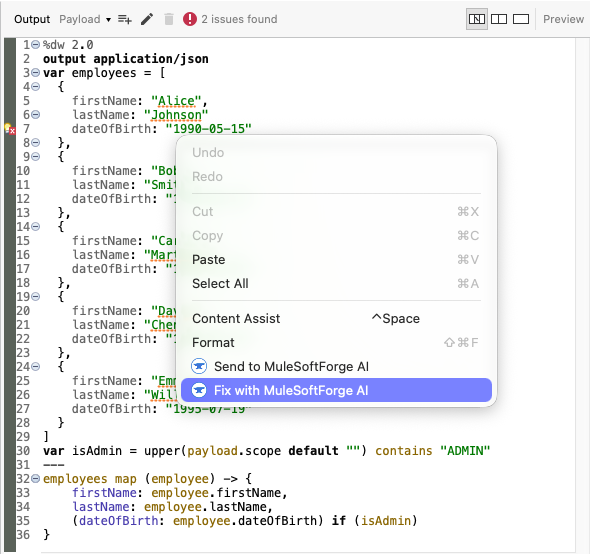Choose Select All from the context menu

coord(336,283)
